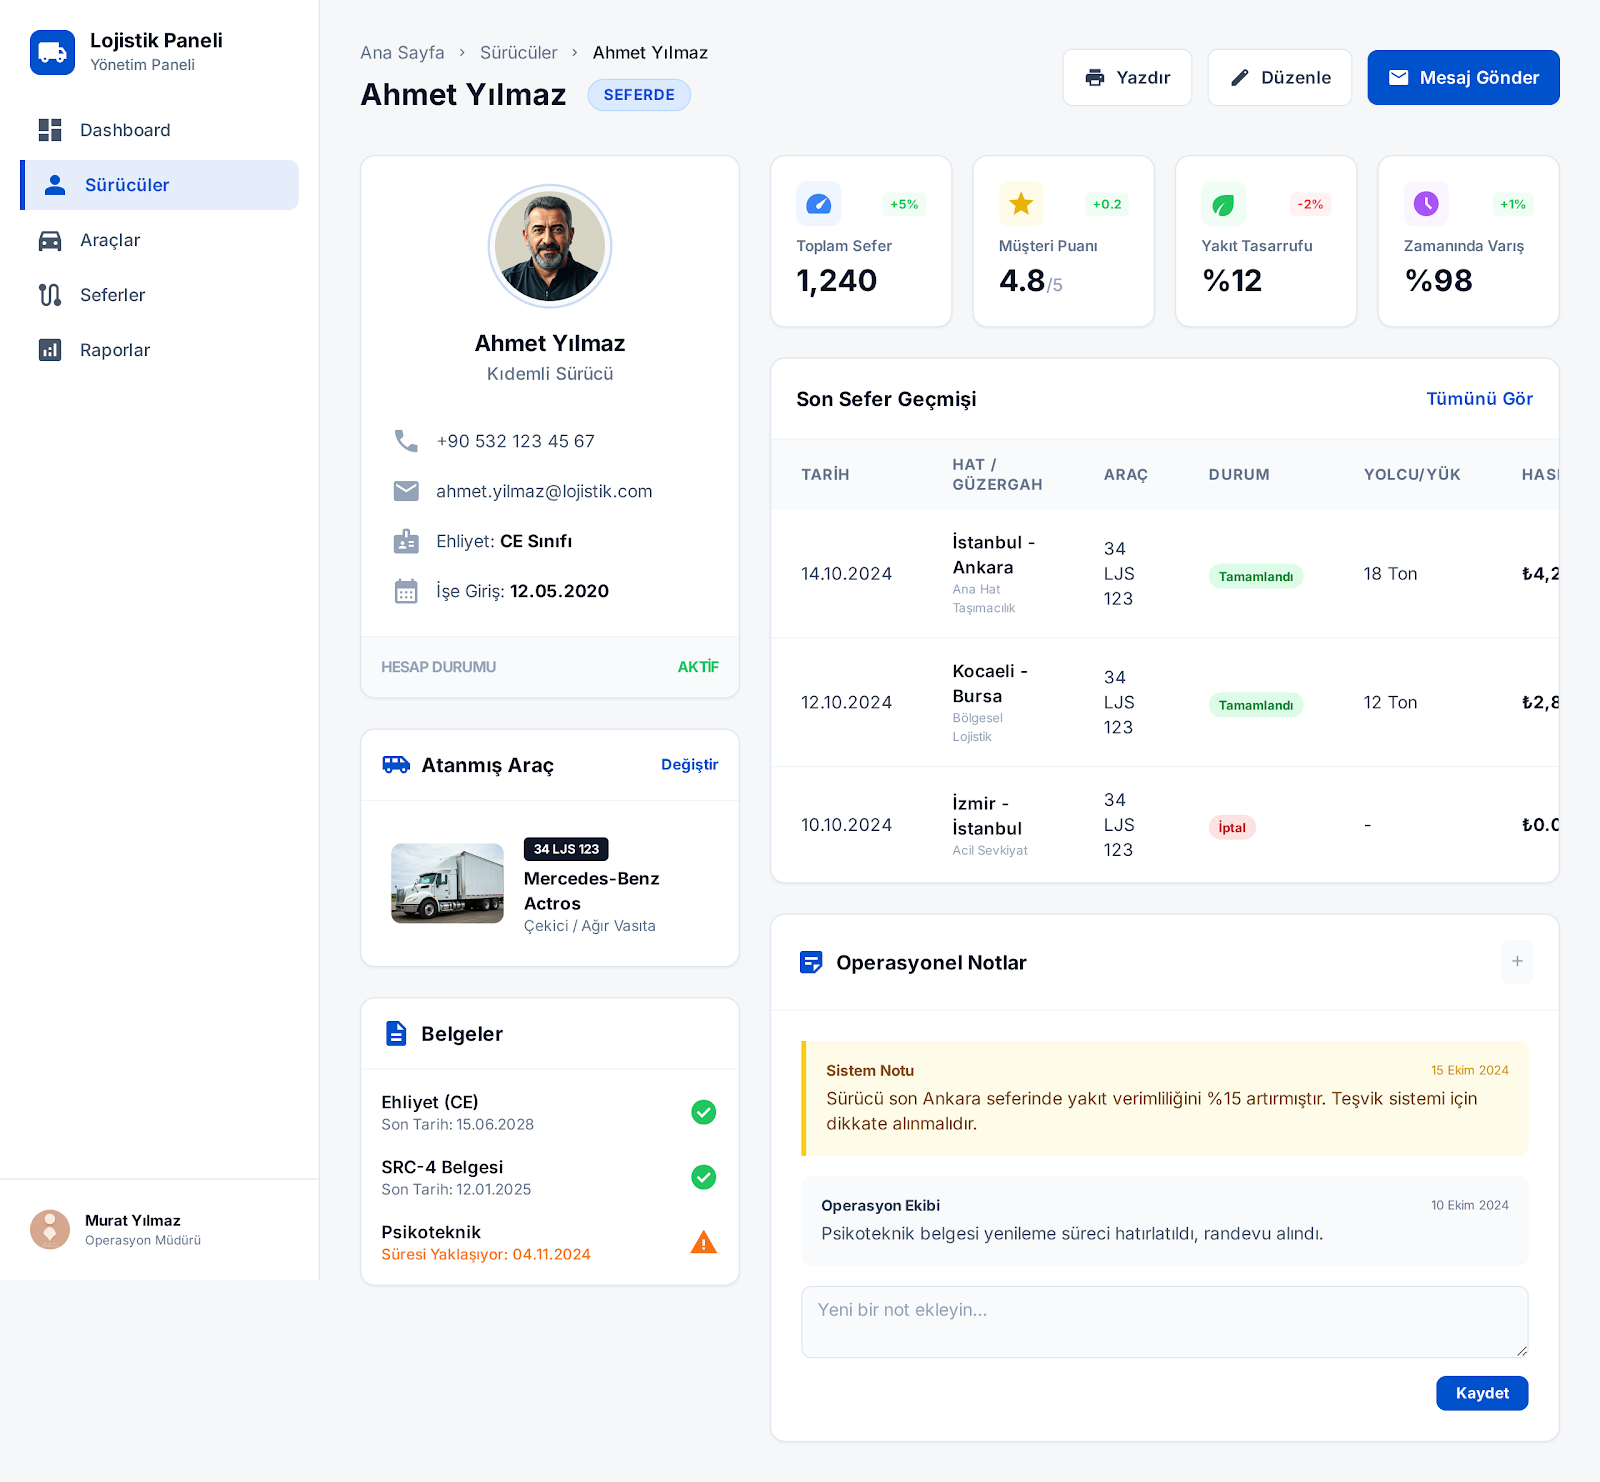The image size is (1600, 1482).
Task: Click Değiştir to change assigned vehicle
Action: click(689, 765)
